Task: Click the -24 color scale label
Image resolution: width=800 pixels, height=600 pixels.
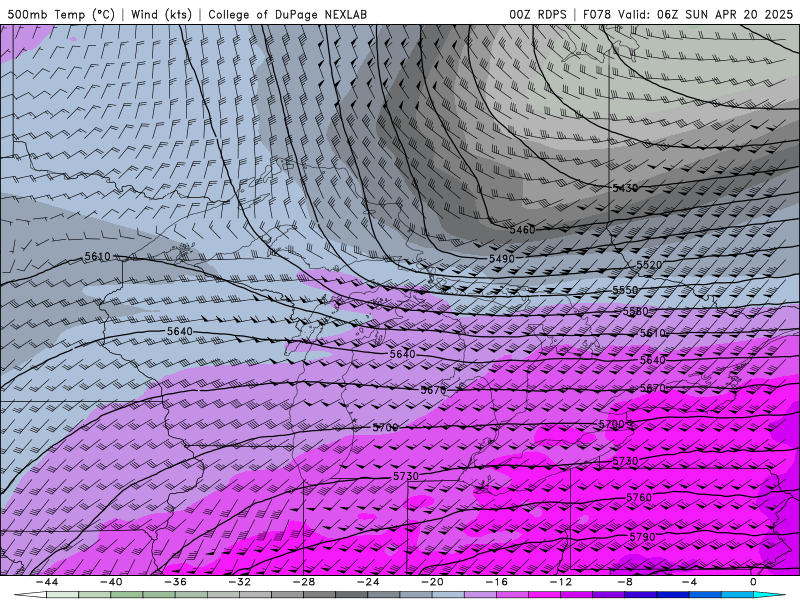Action: [368, 582]
